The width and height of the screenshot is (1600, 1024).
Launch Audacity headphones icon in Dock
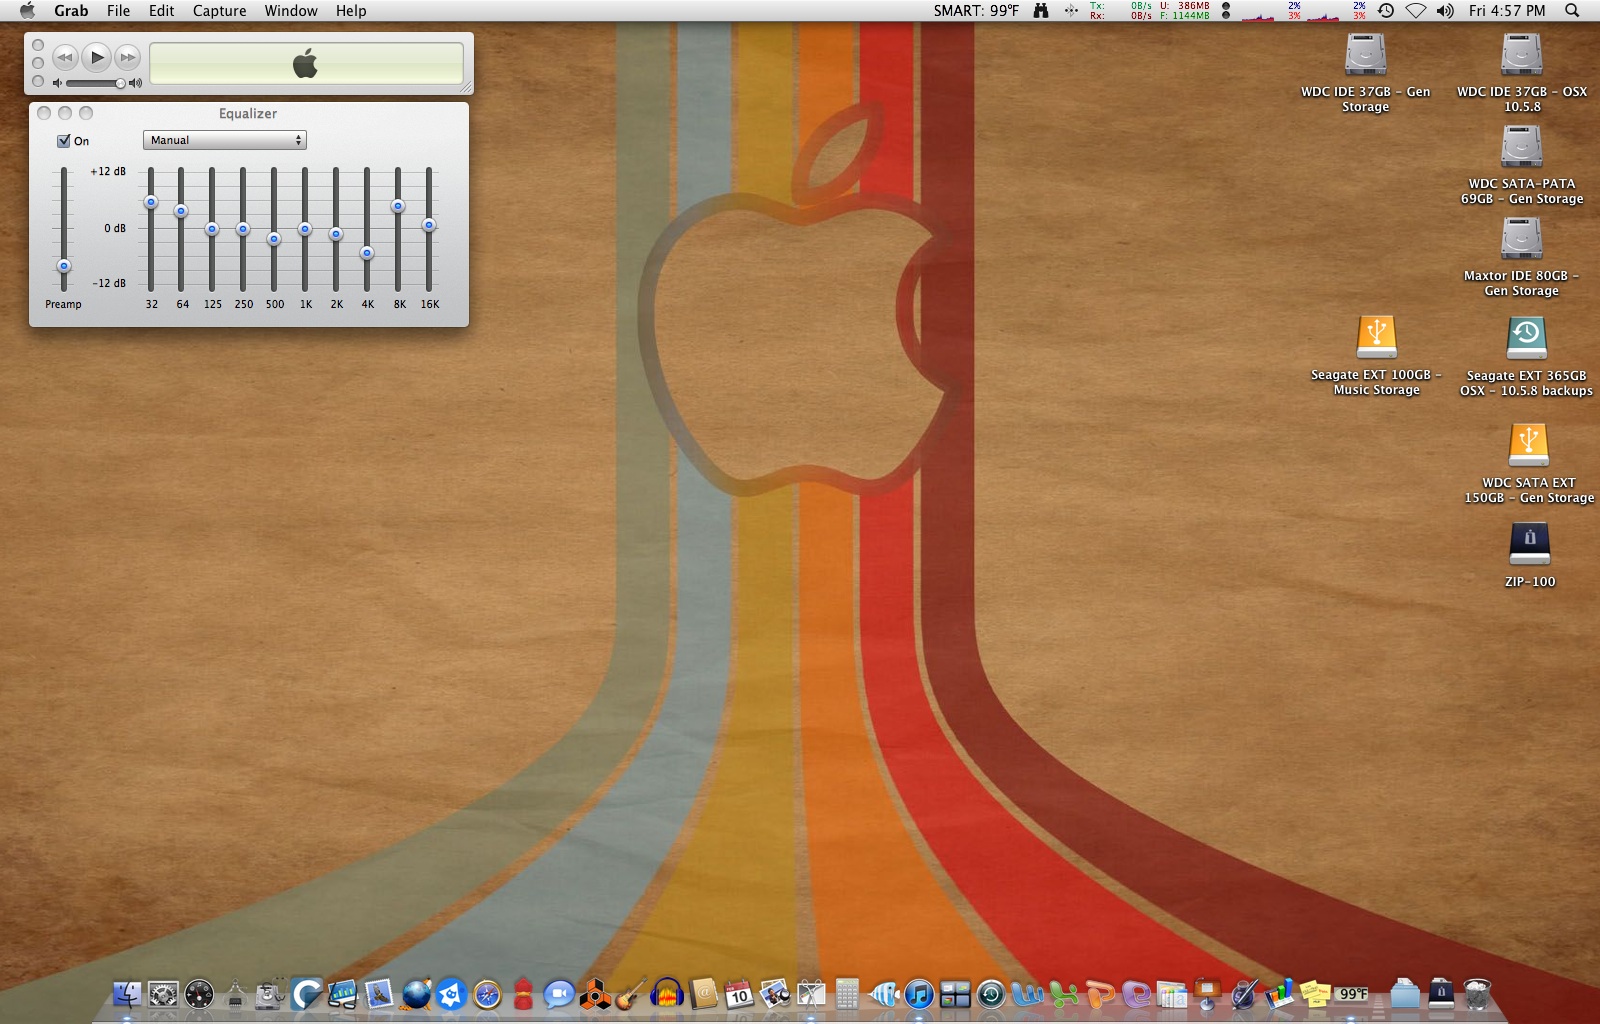(667, 994)
